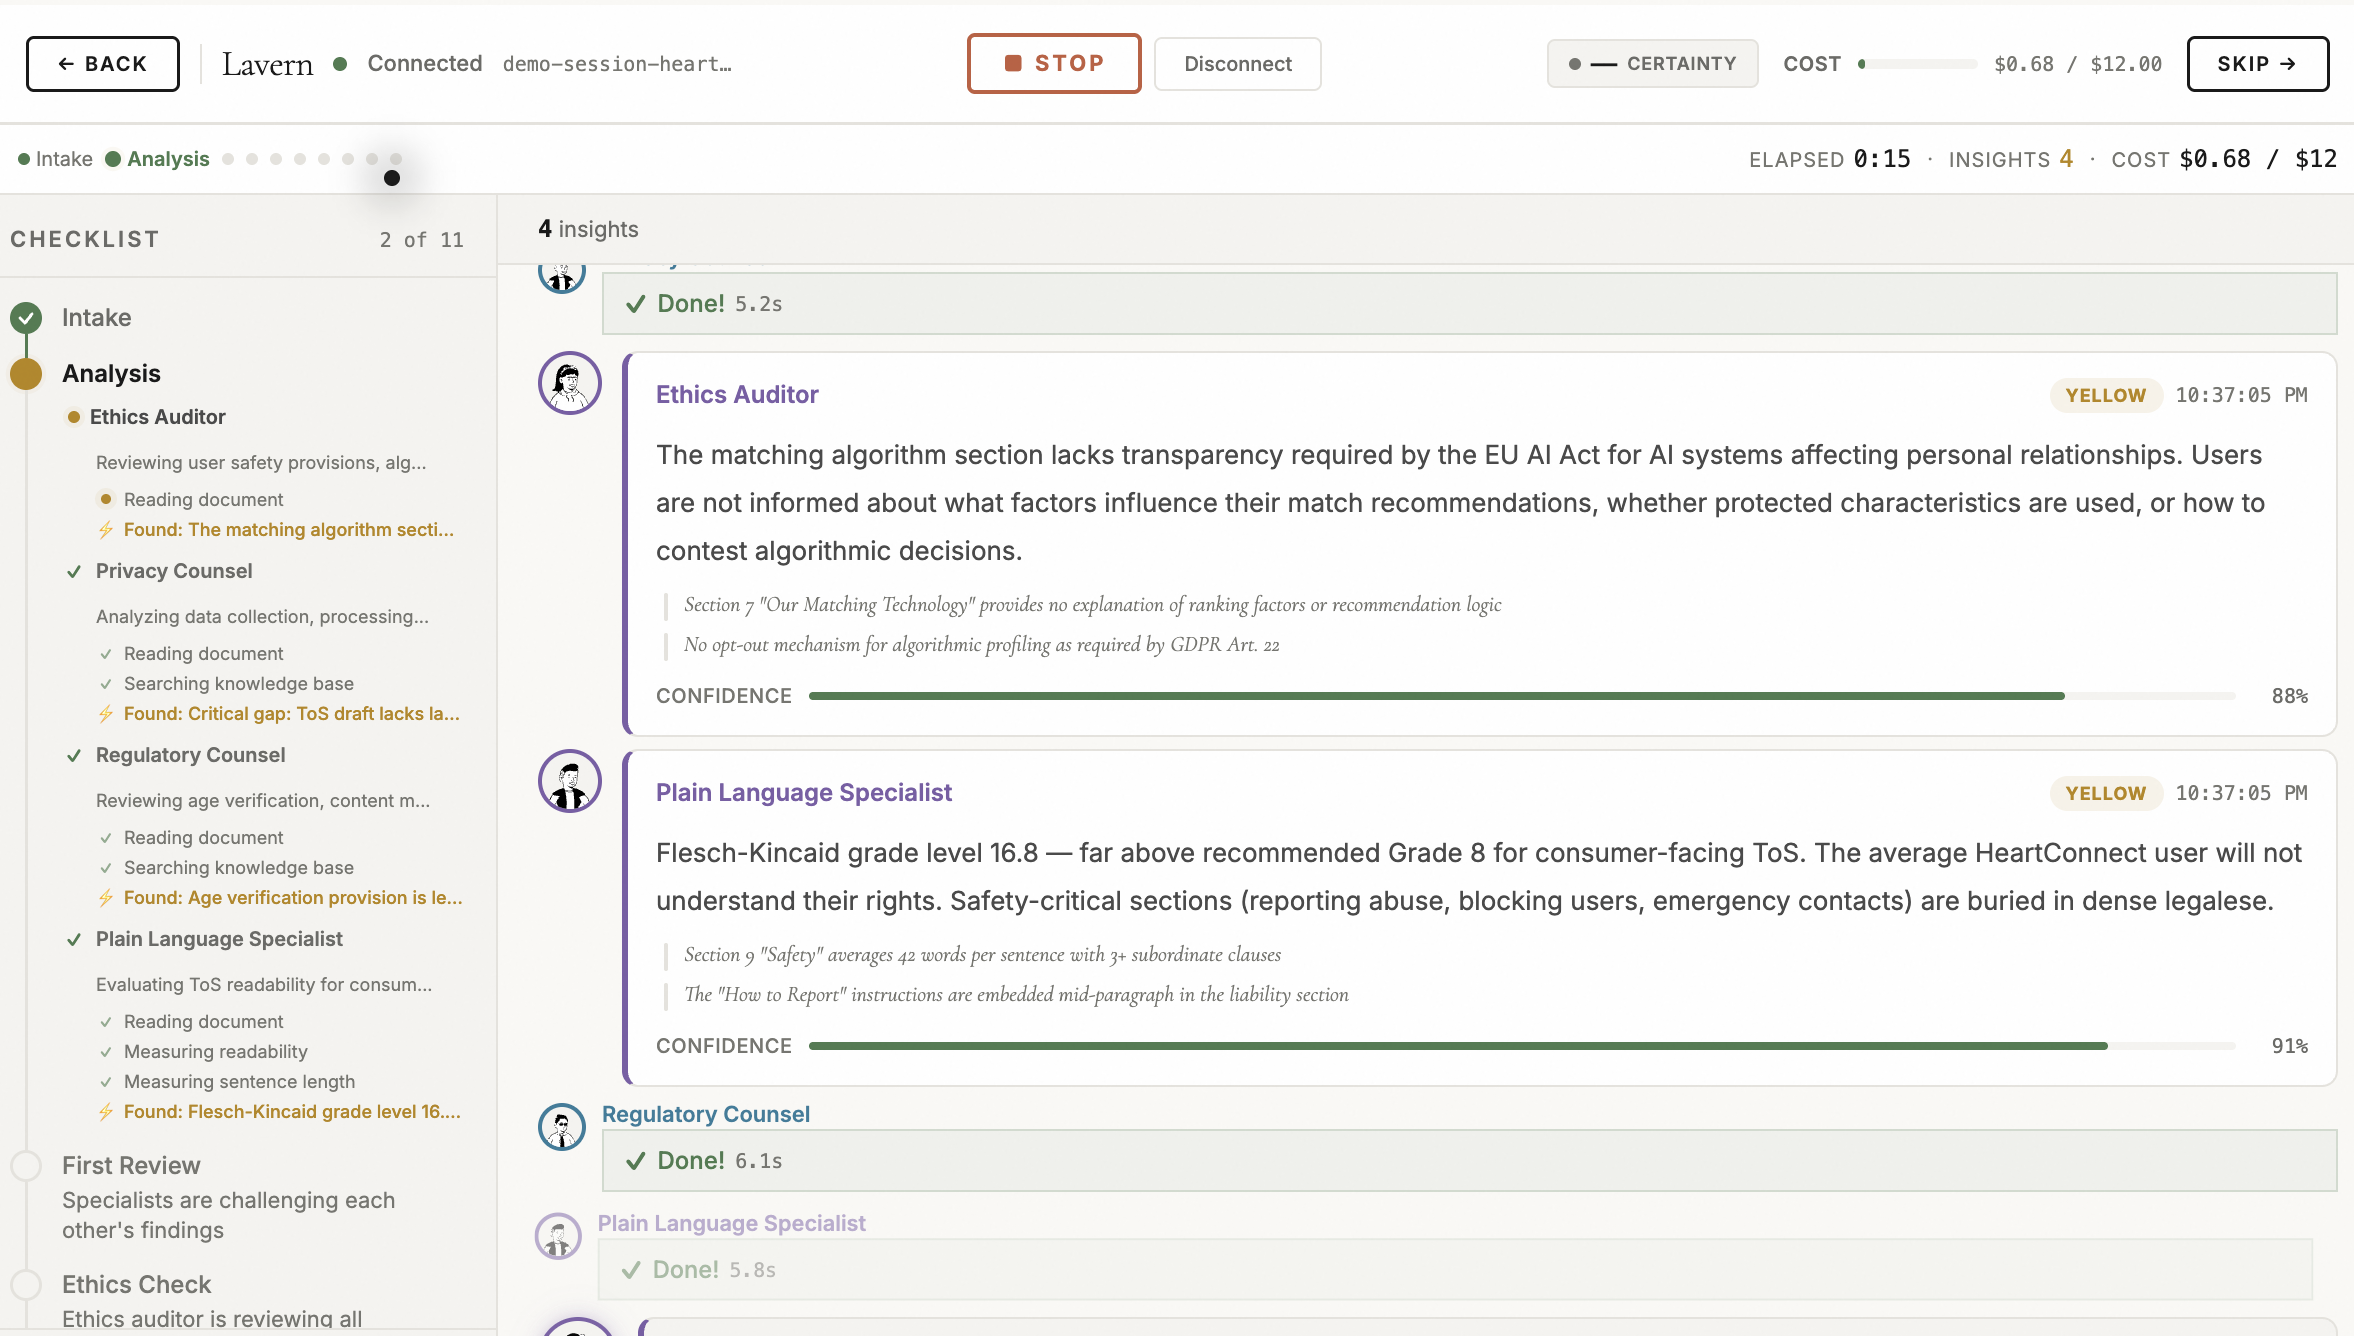This screenshot has width=2354, height=1336.
Task: Click the Disconnect button
Action: (1237, 64)
